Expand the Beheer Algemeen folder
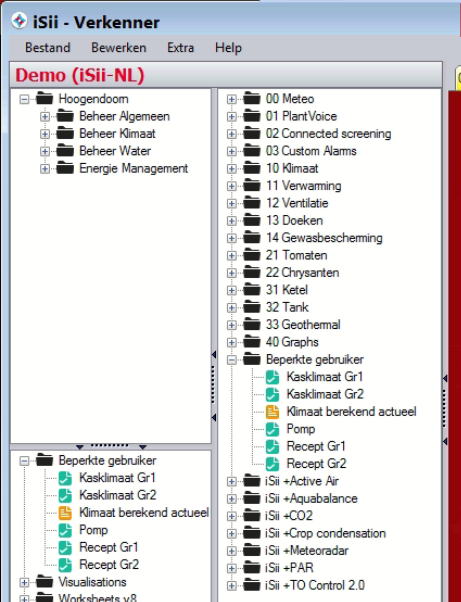Image resolution: width=461 pixels, height=602 pixels. [45, 116]
